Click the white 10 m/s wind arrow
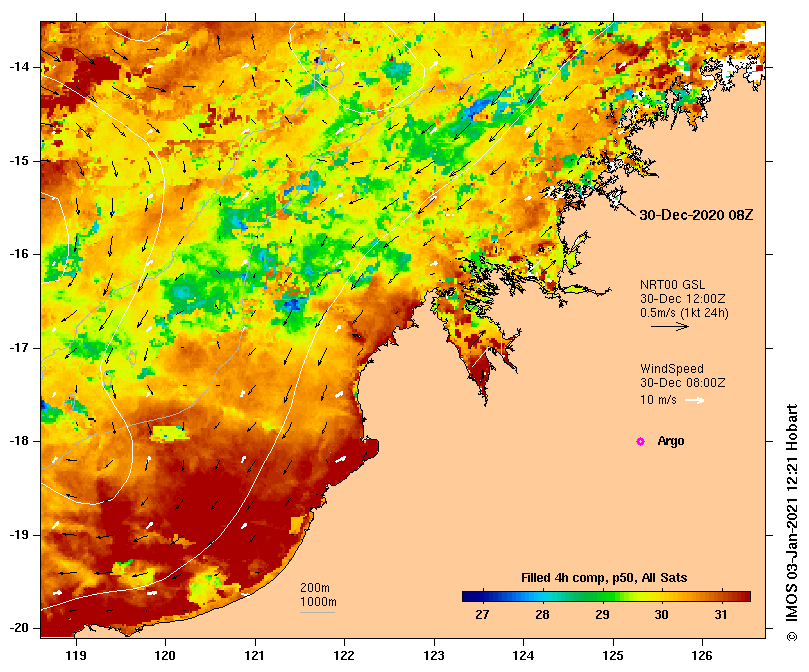The image size is (809, 672). point(694,400)
